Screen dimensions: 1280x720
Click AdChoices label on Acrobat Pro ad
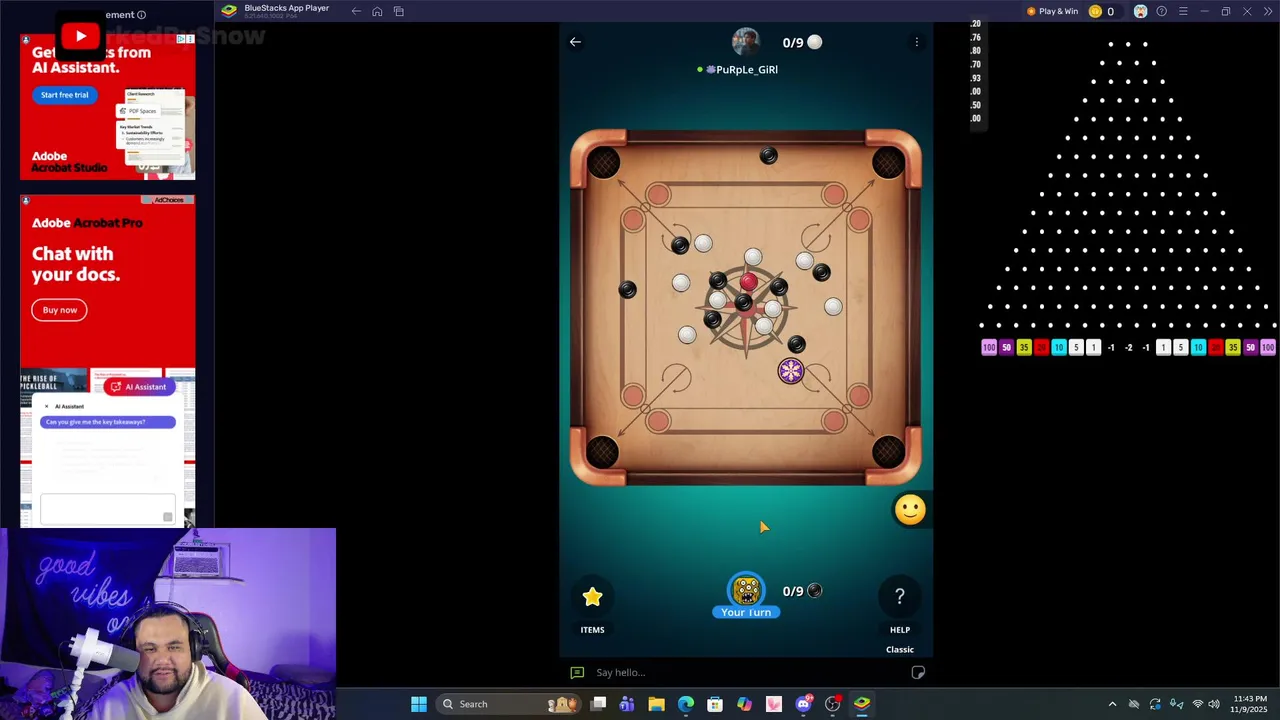click(169, 200)
